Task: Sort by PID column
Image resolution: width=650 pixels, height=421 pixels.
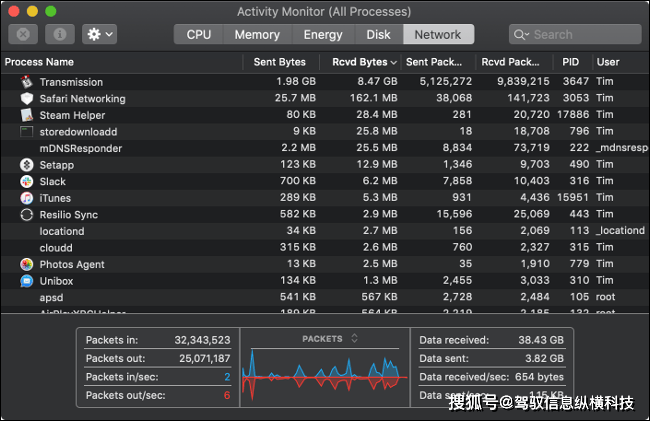Action: (x=572, y=62)
